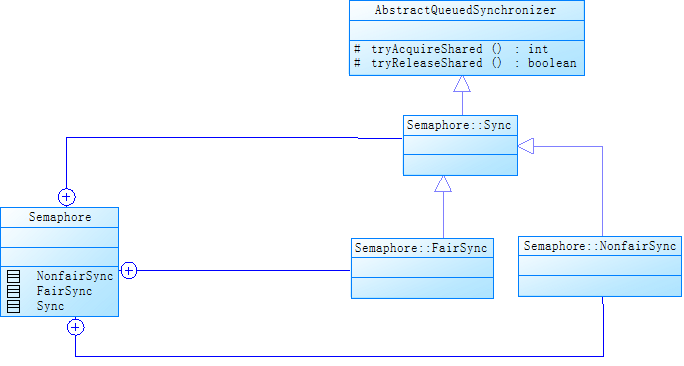
Task: Select the Semaphore::FairSync class header
Action: coord(422,248)
